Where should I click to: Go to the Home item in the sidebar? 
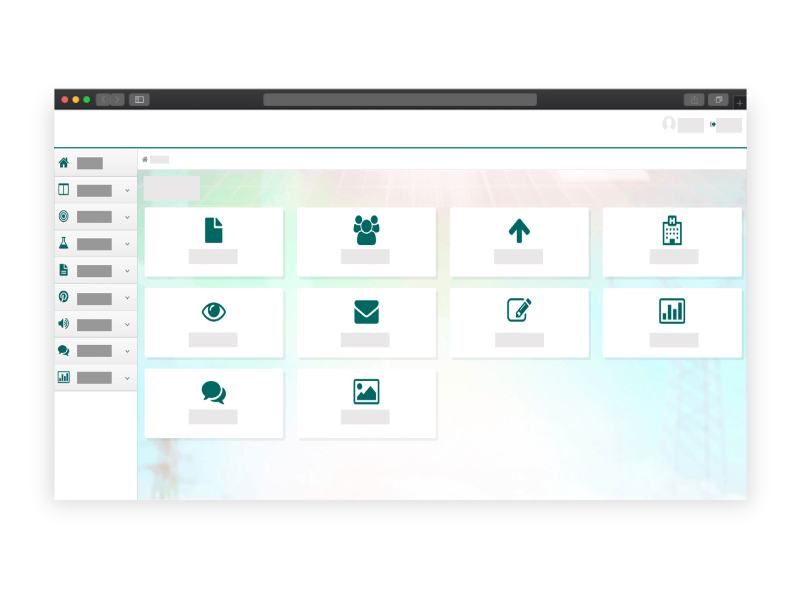click(89, 163)
